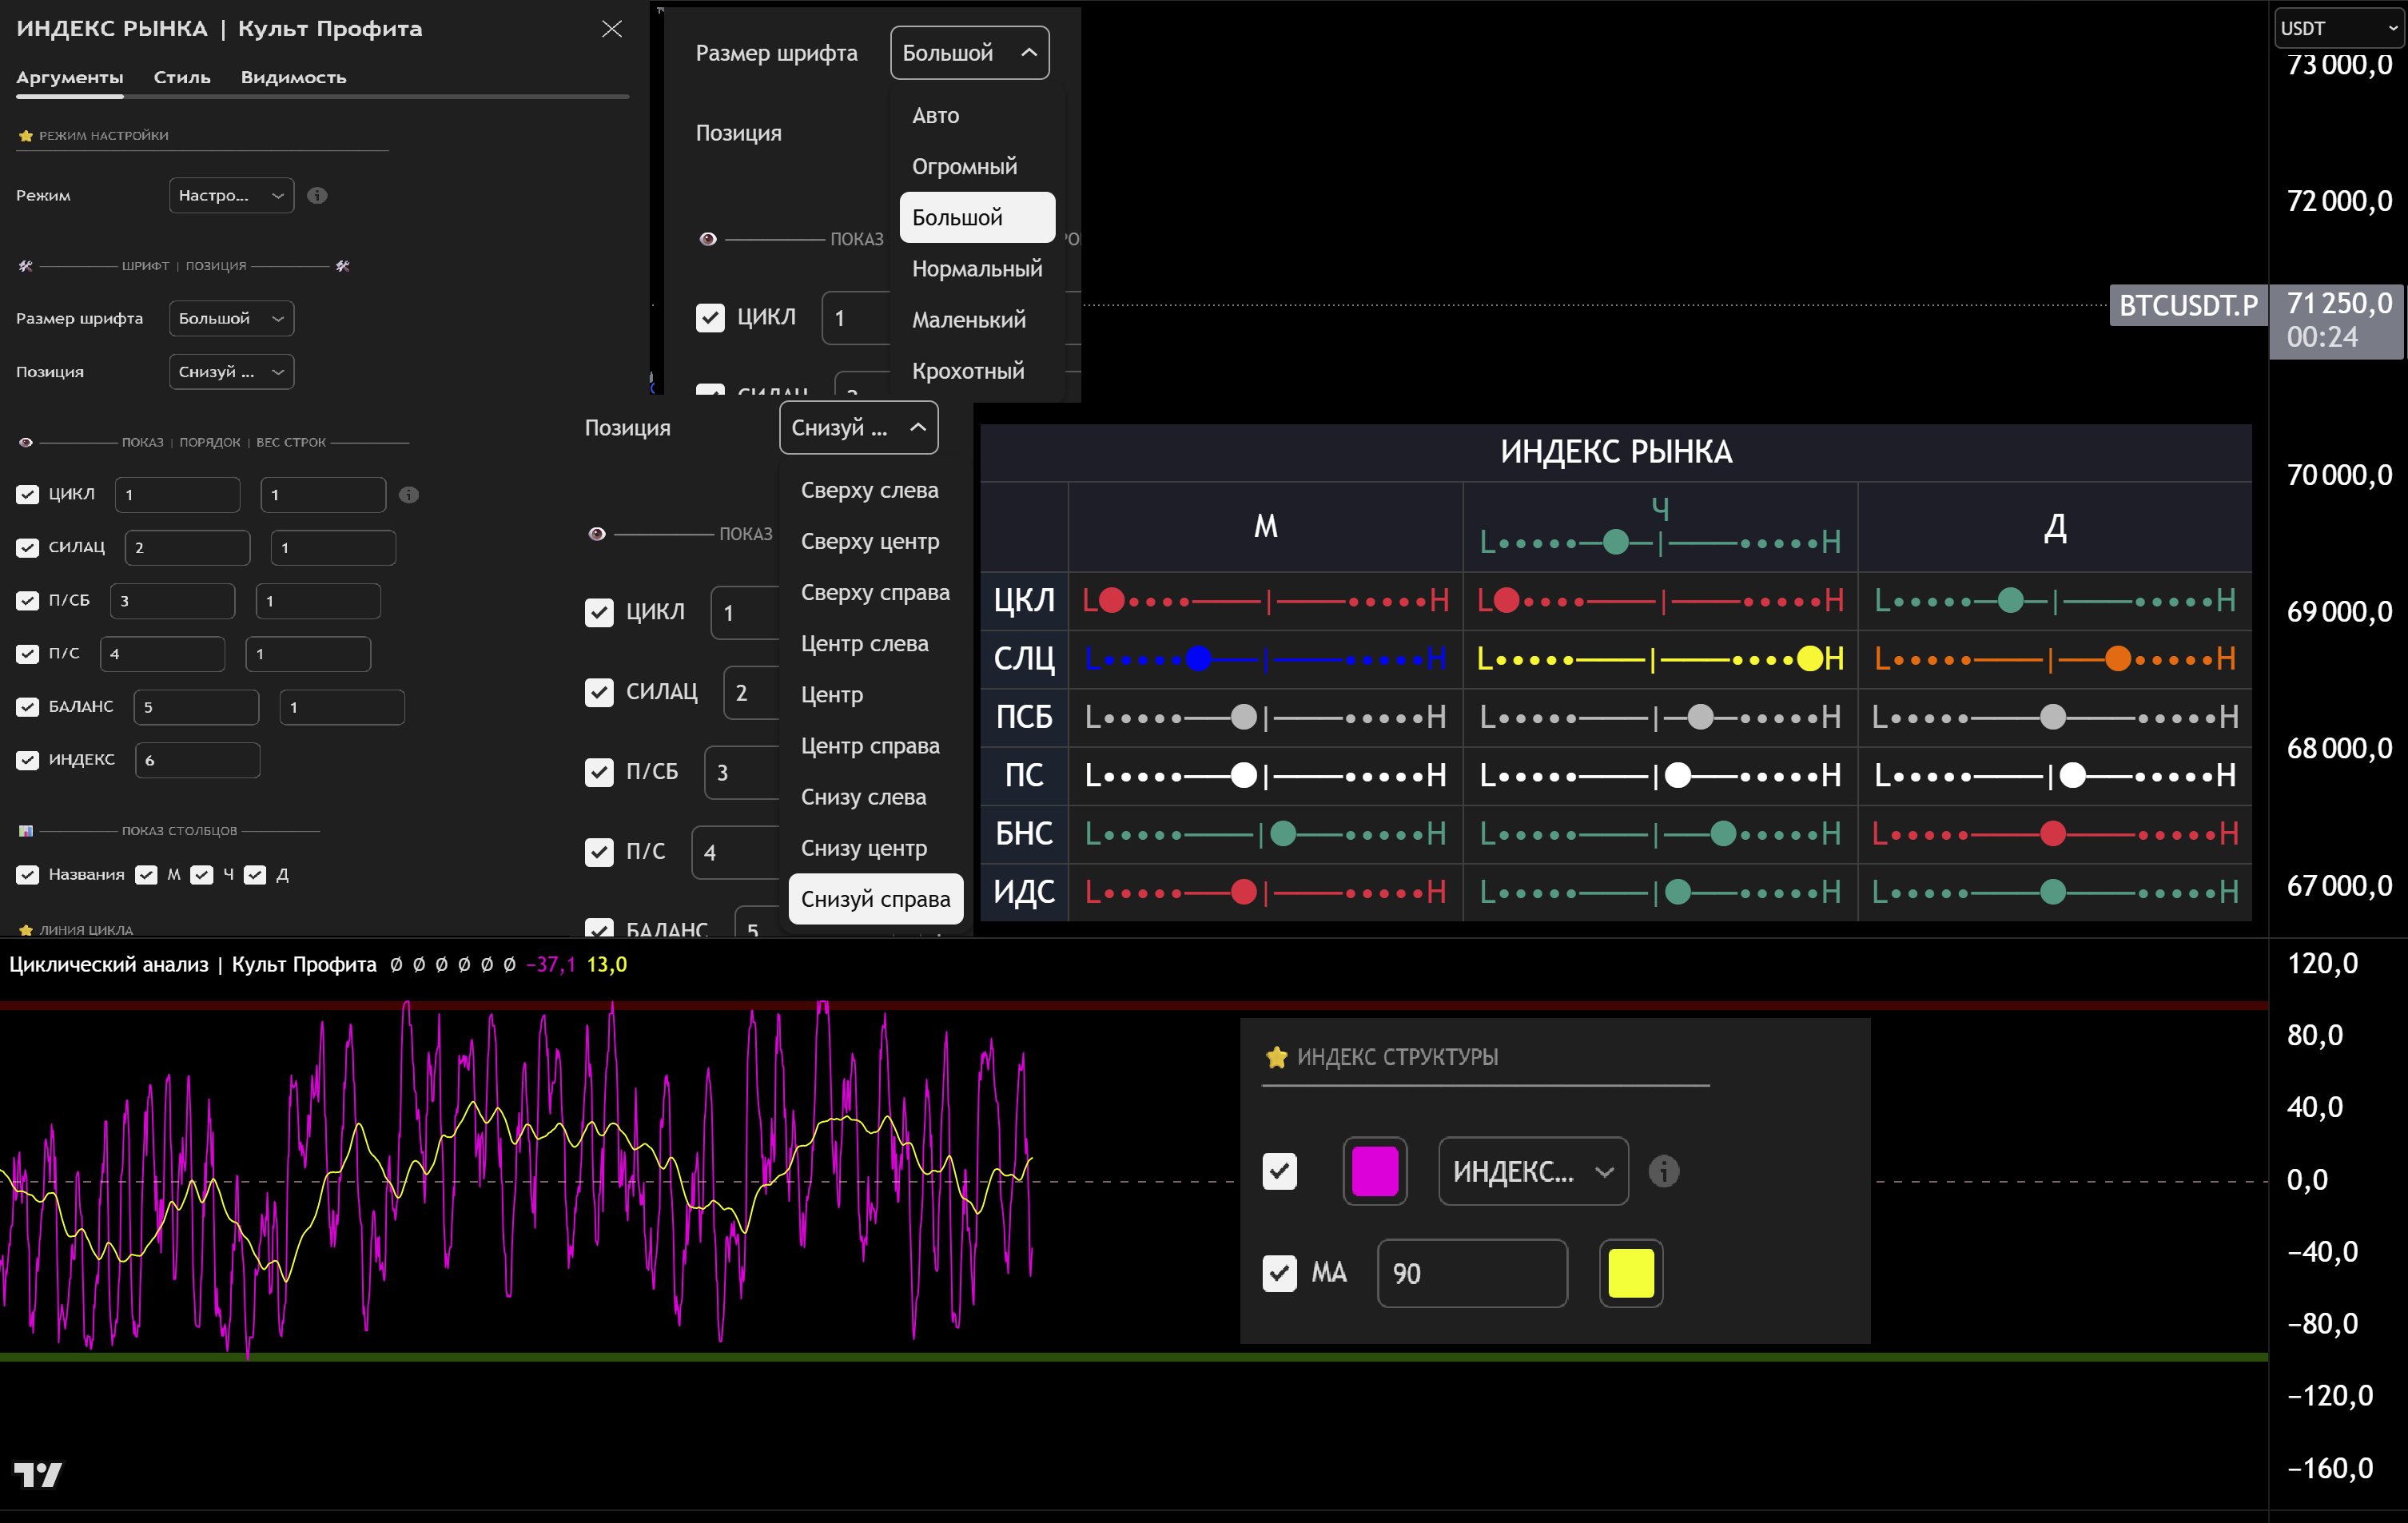Open the Режим dropdown
The image size is (2408, 1523).
[231, 195]
